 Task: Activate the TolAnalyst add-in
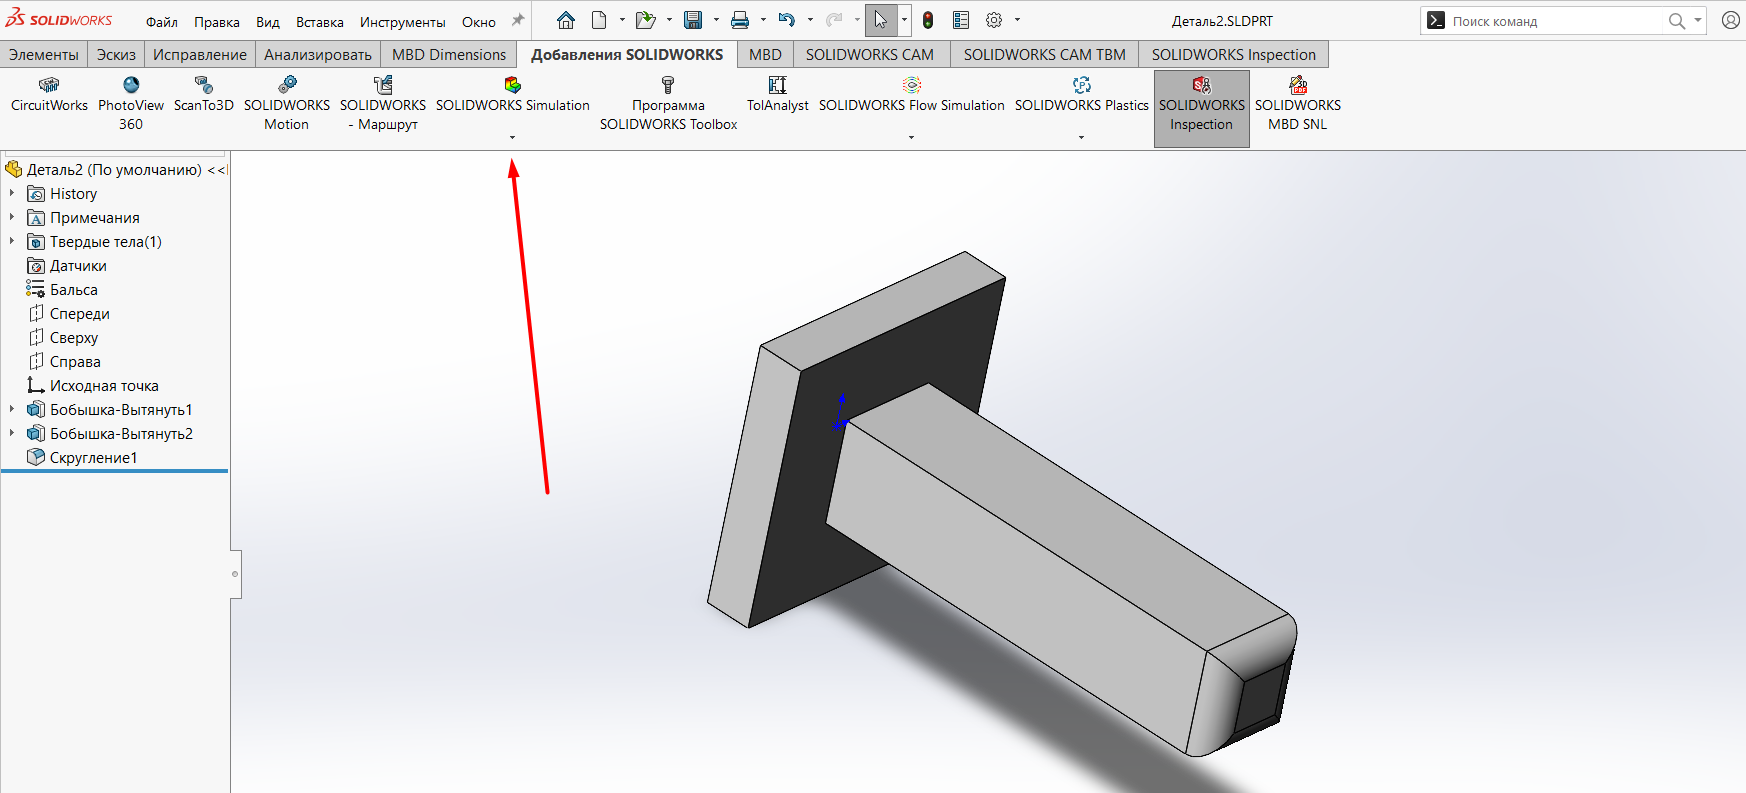[x=777, y=95]
